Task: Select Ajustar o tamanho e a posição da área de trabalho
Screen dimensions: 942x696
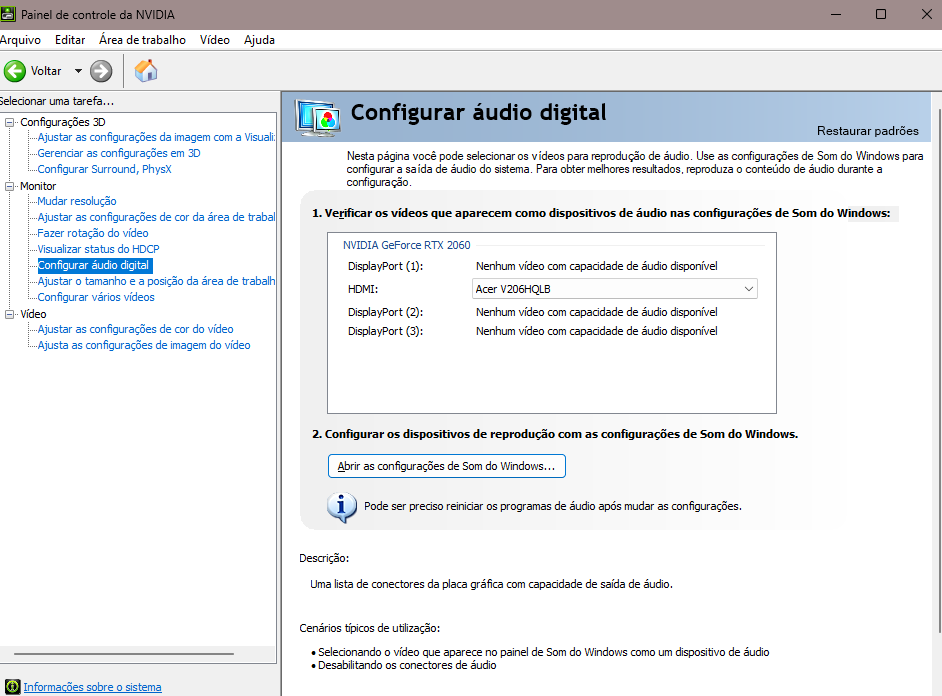Action: [x=156, y=281]
